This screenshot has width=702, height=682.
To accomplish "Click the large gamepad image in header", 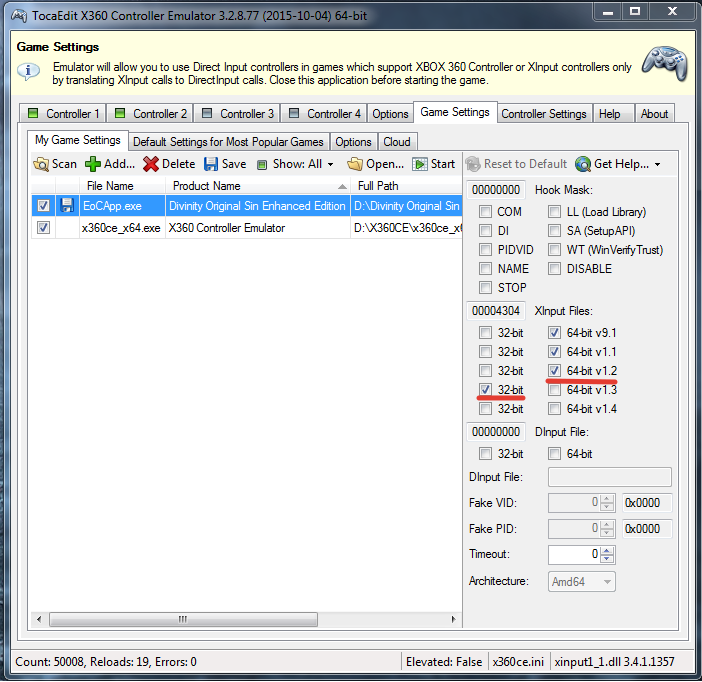I will pyautogui.click(x=665, y=63).
